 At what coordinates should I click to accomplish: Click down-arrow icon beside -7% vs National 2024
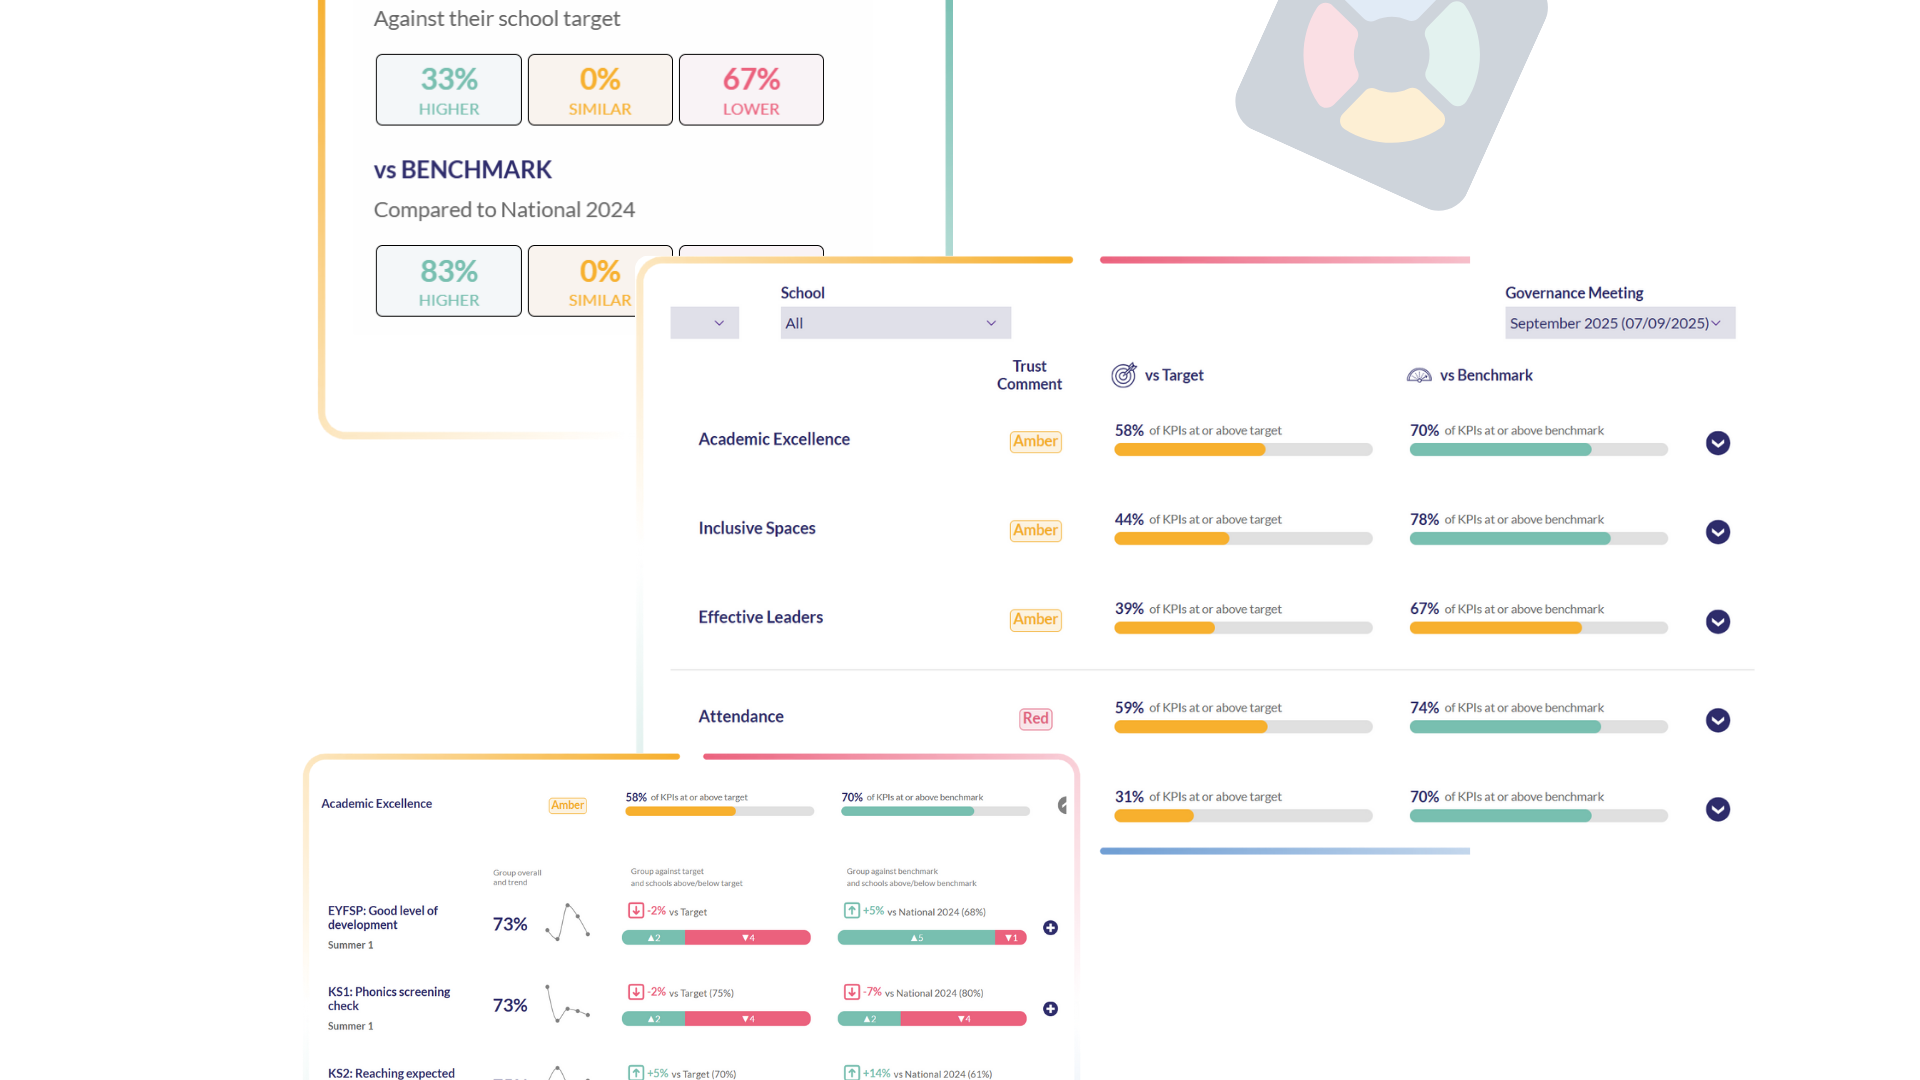tap(852, 992)
